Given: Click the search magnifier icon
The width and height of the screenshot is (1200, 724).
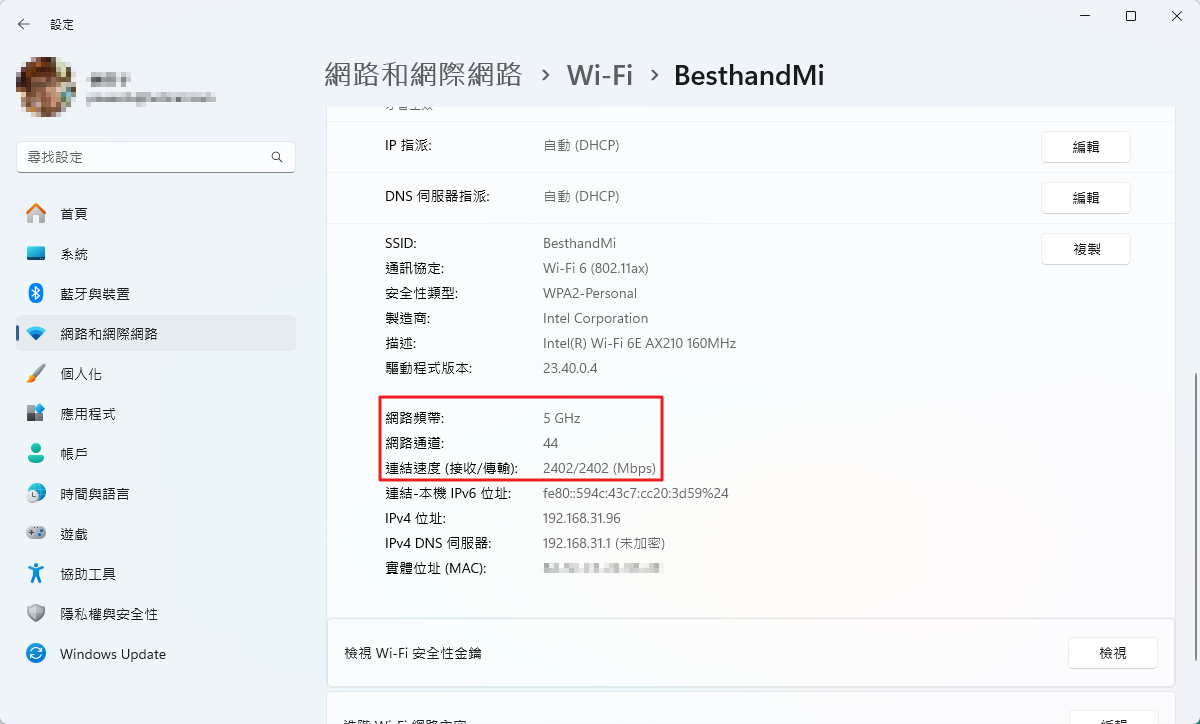Looking at the screenshot, I should point(277,158).
